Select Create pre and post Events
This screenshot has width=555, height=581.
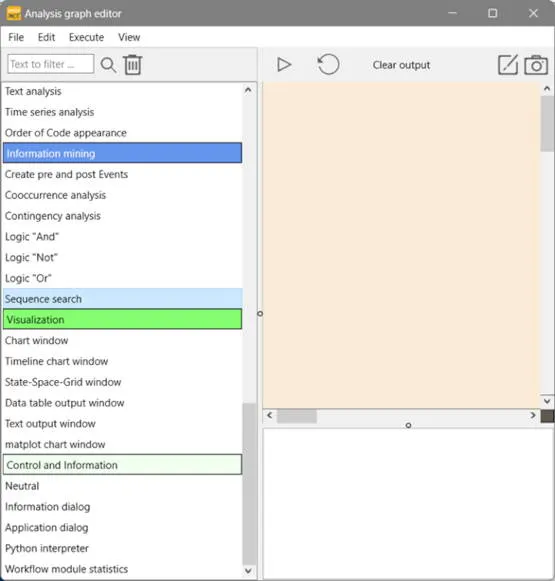pos(123,174)
